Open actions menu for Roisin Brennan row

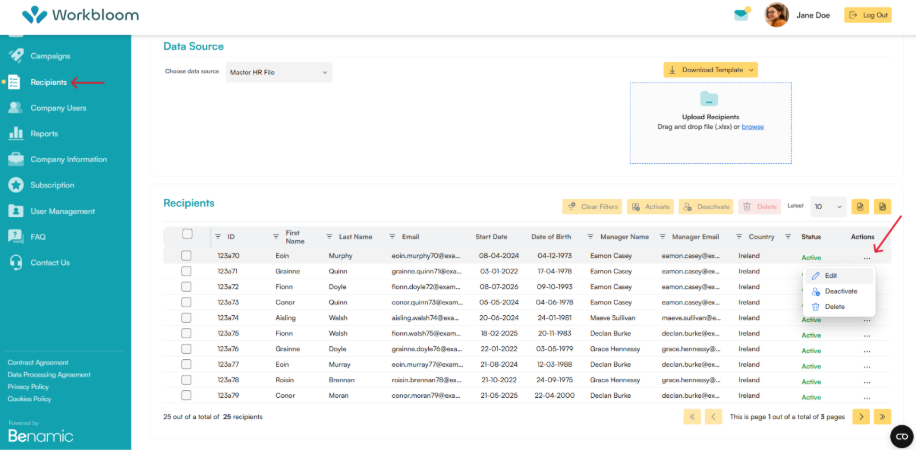click(x=866, y=382)
